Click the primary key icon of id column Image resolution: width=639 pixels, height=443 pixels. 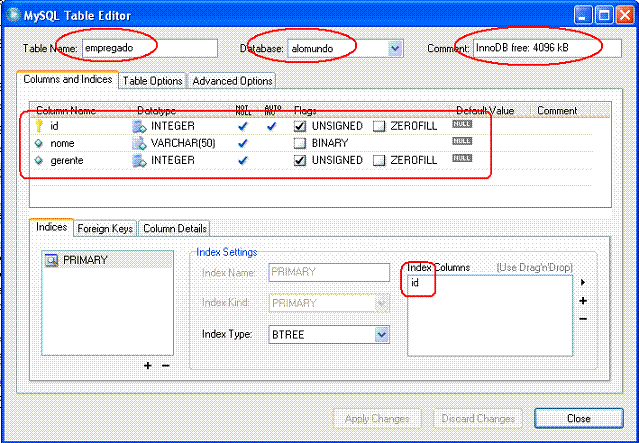click(39, 126)
